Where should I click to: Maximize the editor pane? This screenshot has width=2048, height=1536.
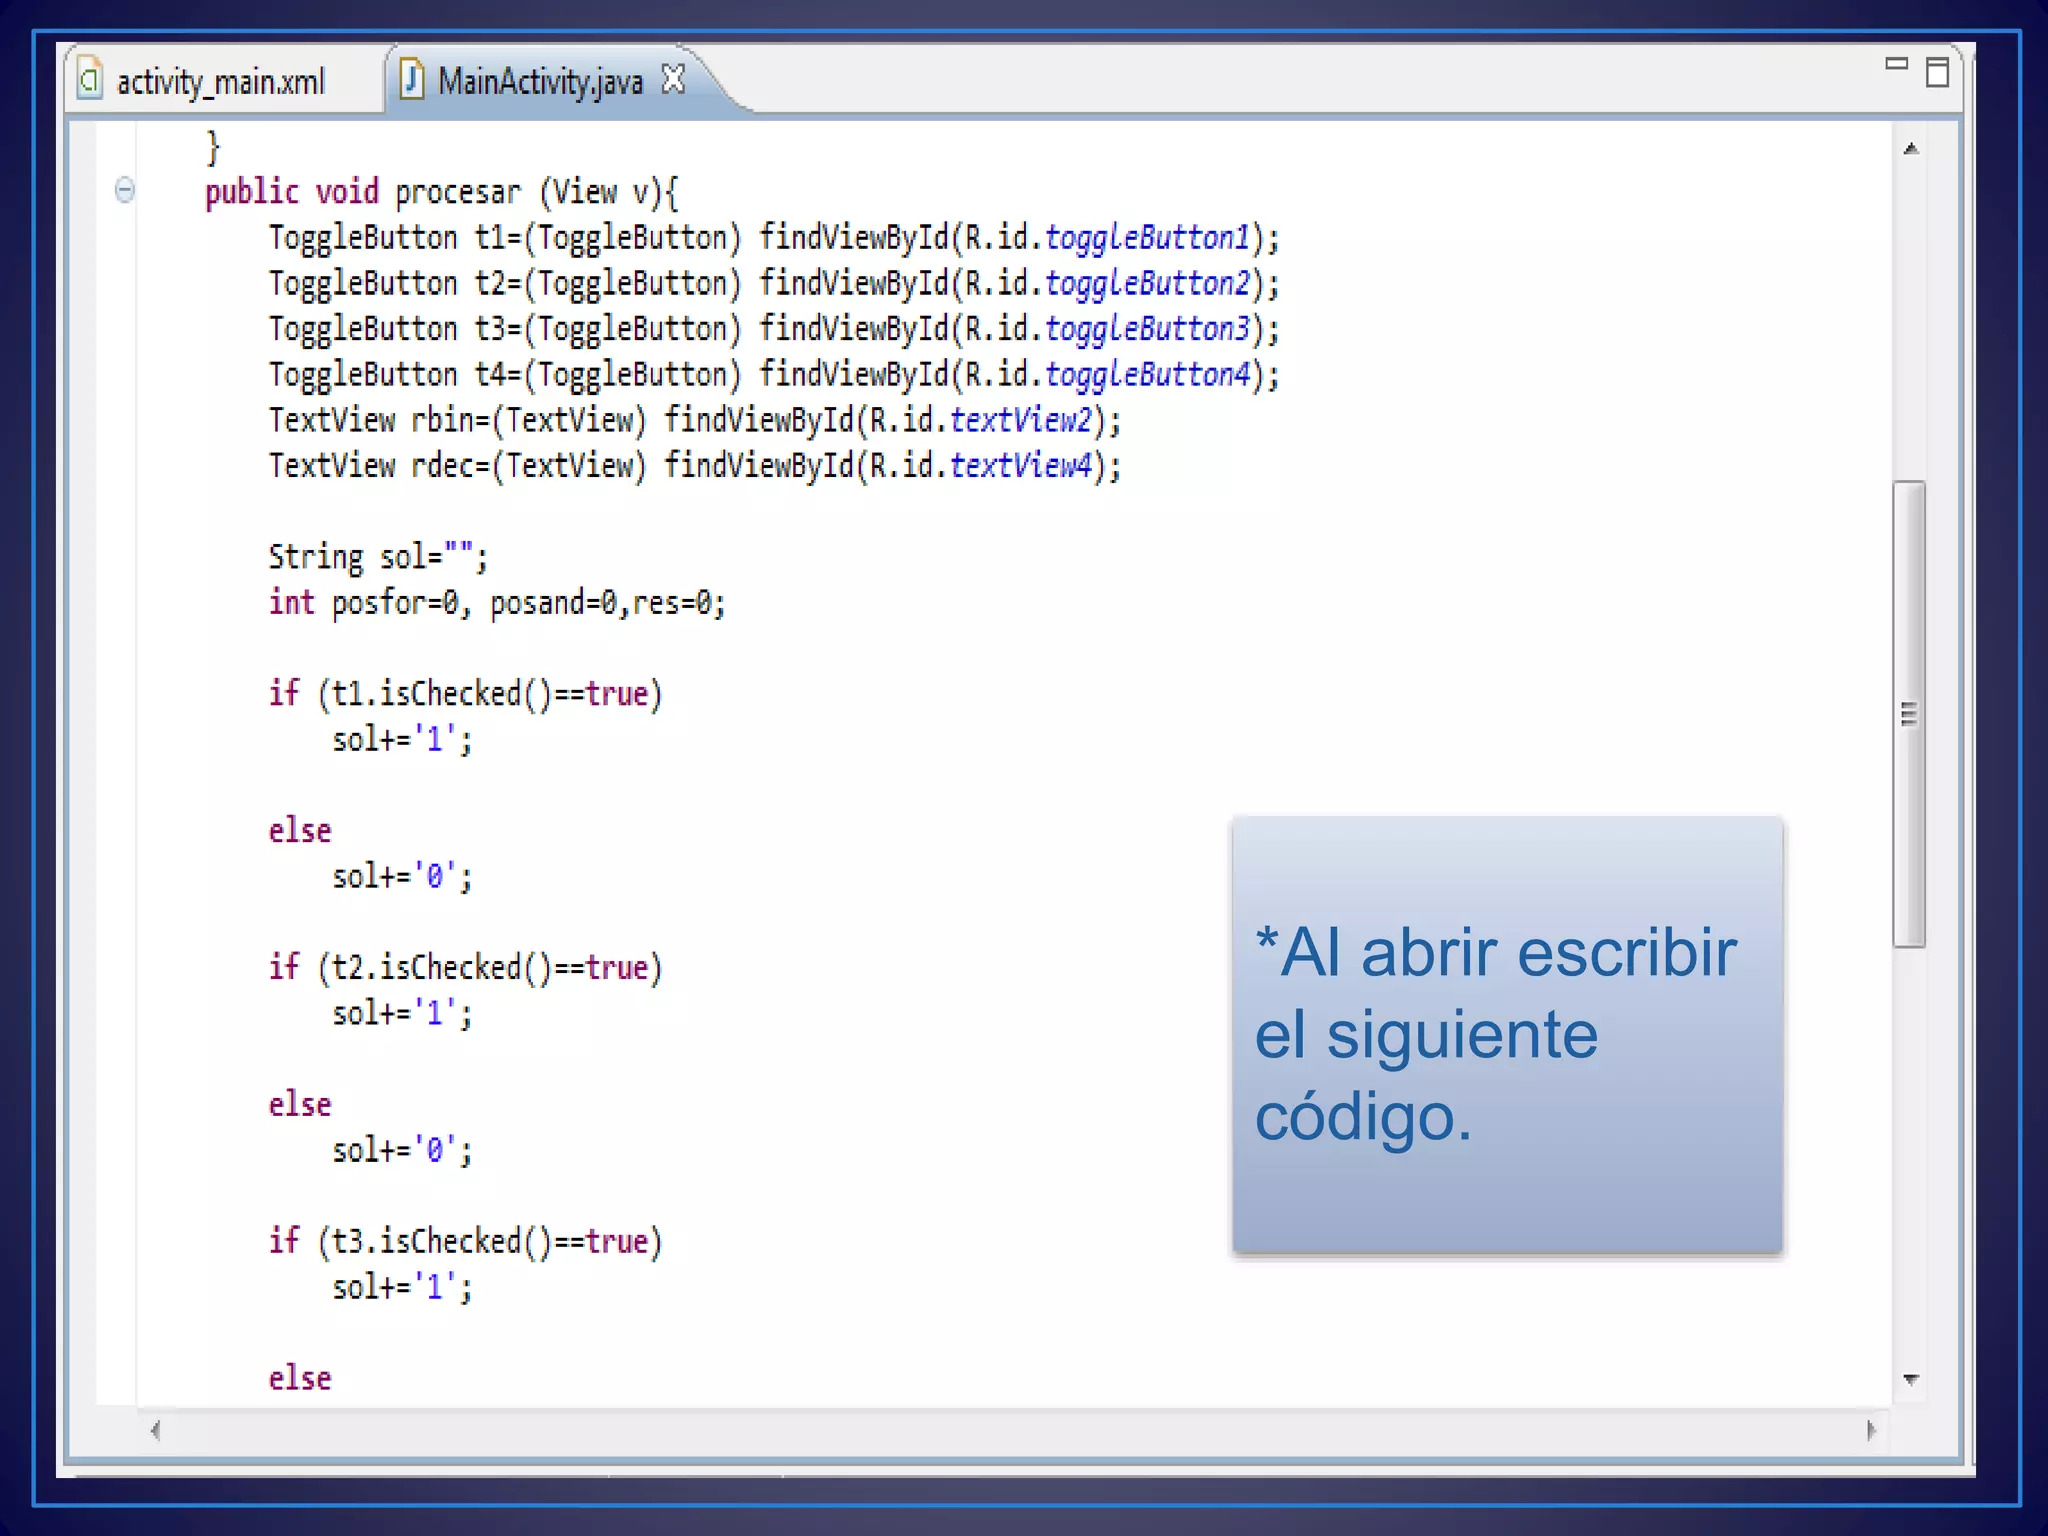pyautogui.click(x=1937, y=72)
